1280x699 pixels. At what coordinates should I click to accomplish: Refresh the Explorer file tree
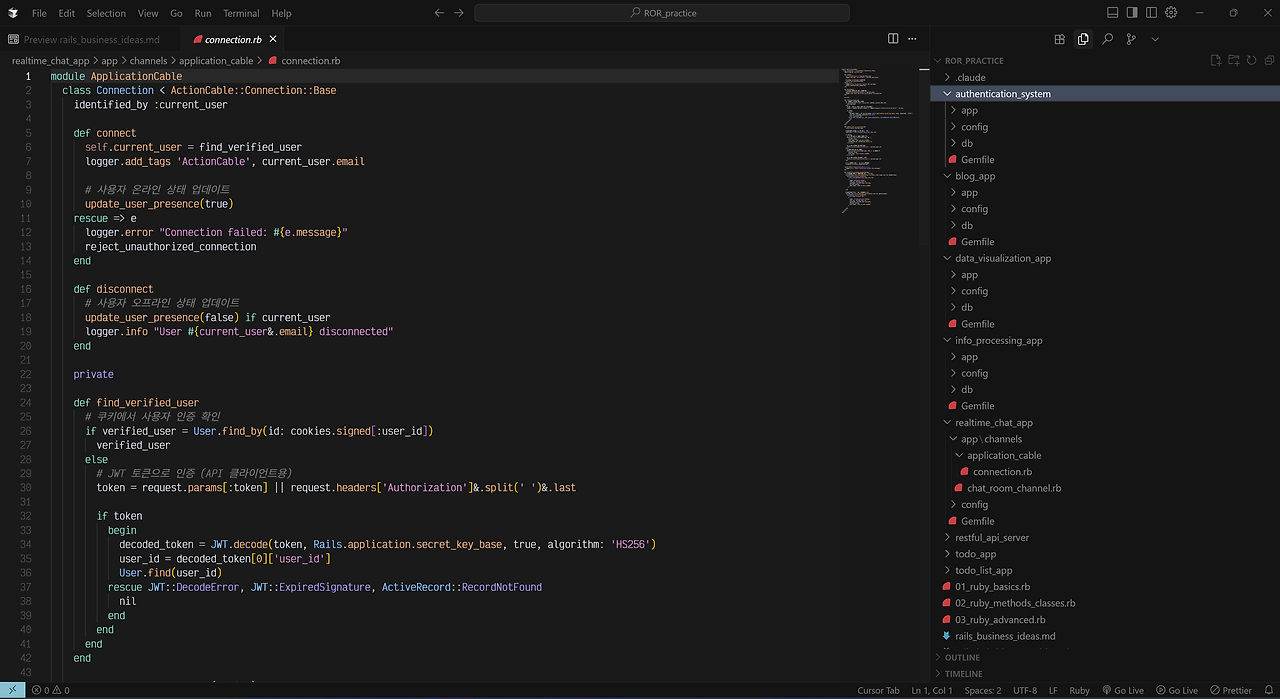point(1251,61)
